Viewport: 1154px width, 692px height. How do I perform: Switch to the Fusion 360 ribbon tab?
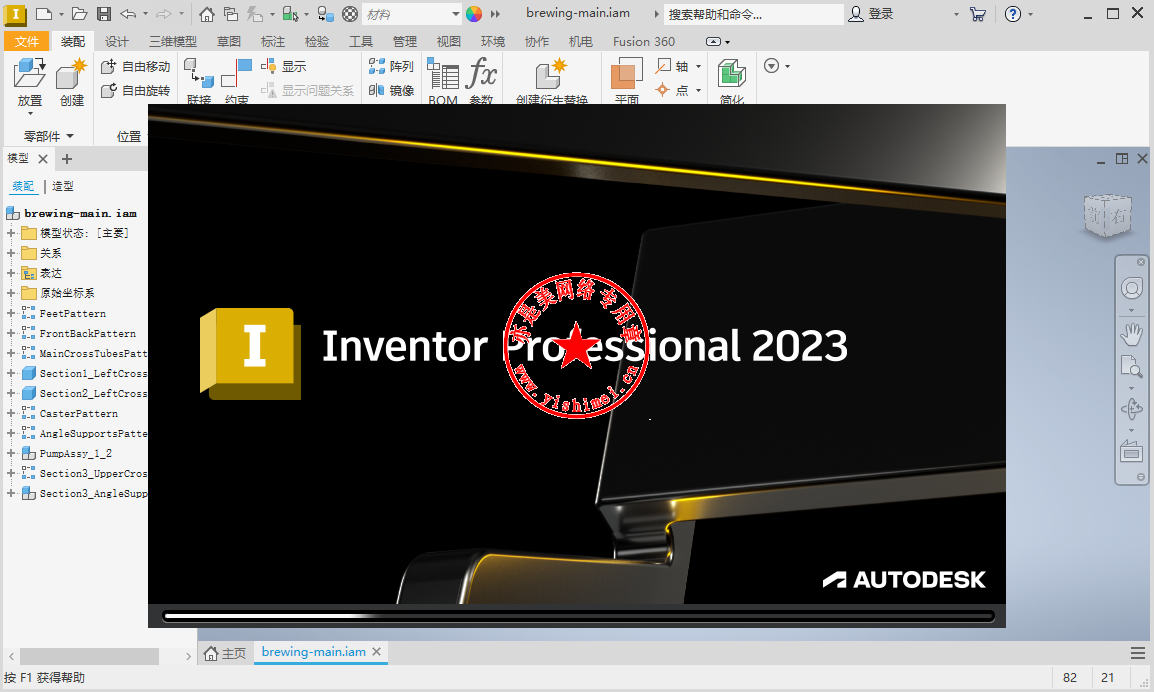pyautogui.click(x=644, y=41)
